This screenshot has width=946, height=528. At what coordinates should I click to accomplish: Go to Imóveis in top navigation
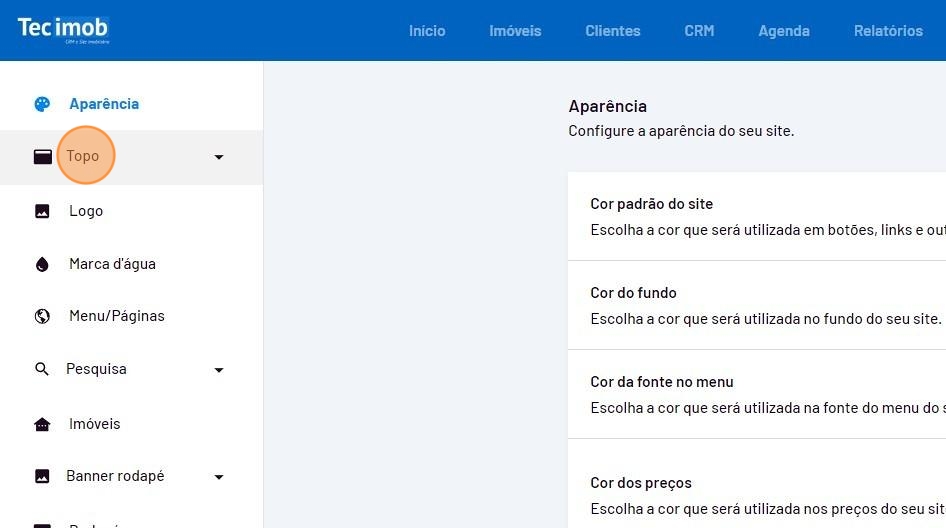(x=515, y=31)
